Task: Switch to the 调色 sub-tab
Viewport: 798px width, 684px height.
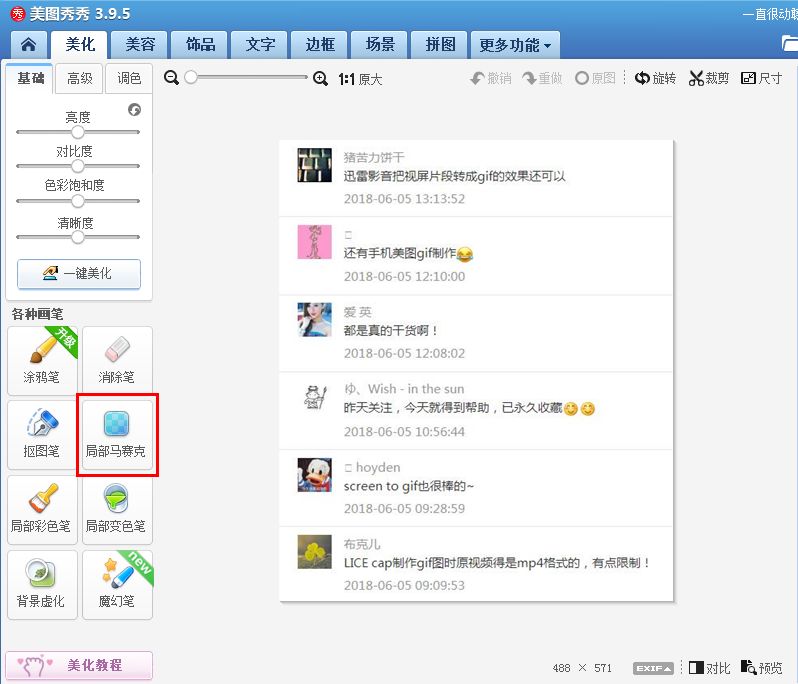Action: (x=130, y=78)
